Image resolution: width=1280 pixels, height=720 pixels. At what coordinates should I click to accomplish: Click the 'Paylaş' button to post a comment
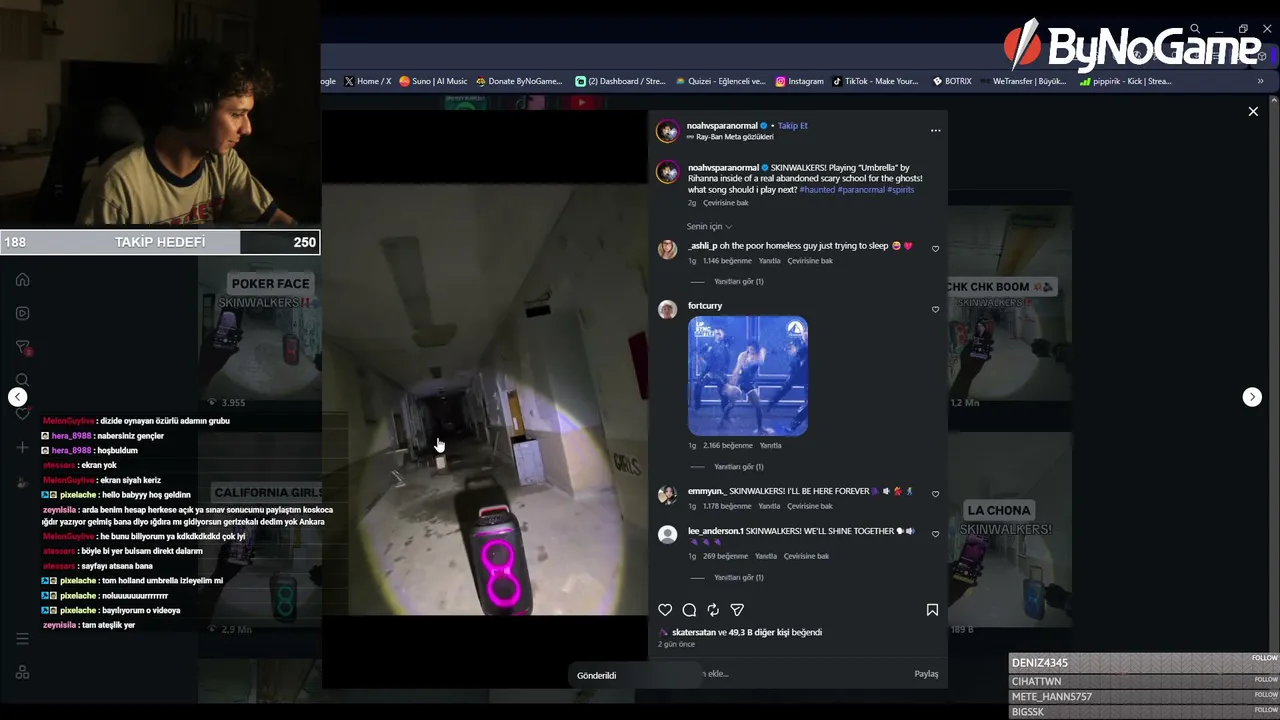(926, 674)
